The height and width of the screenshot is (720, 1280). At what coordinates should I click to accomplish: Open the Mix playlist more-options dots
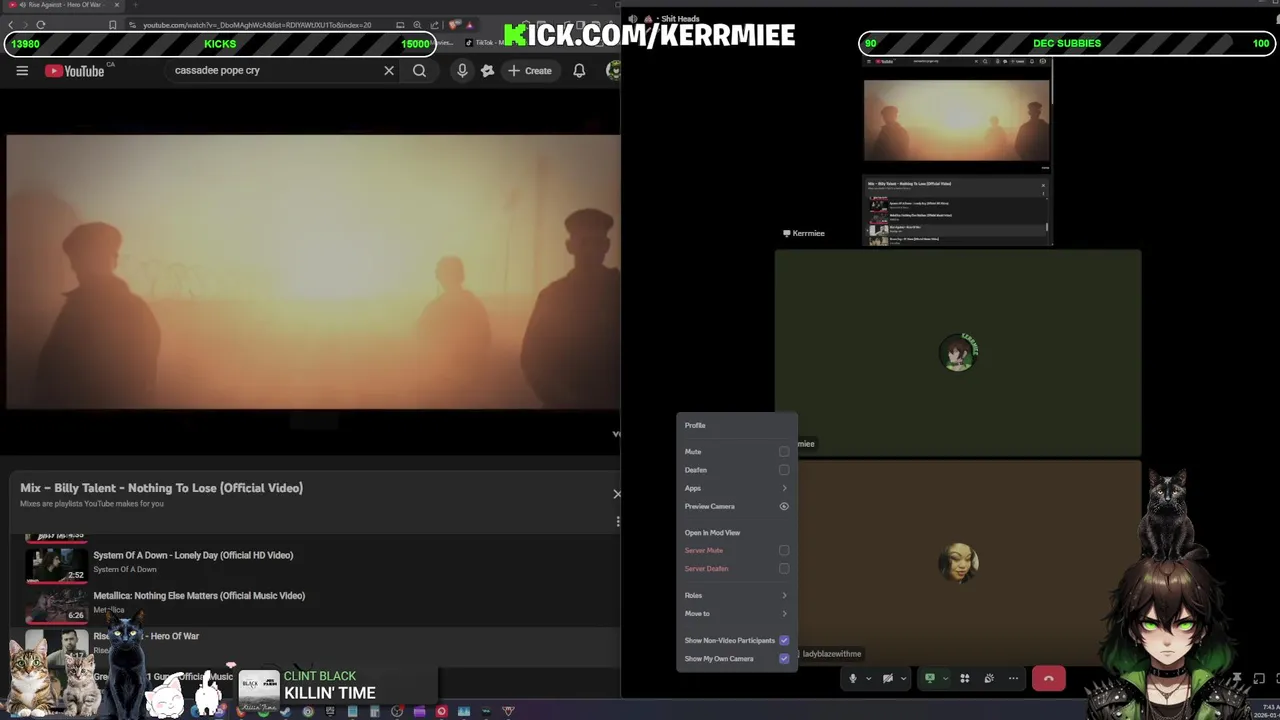point(617,521)
